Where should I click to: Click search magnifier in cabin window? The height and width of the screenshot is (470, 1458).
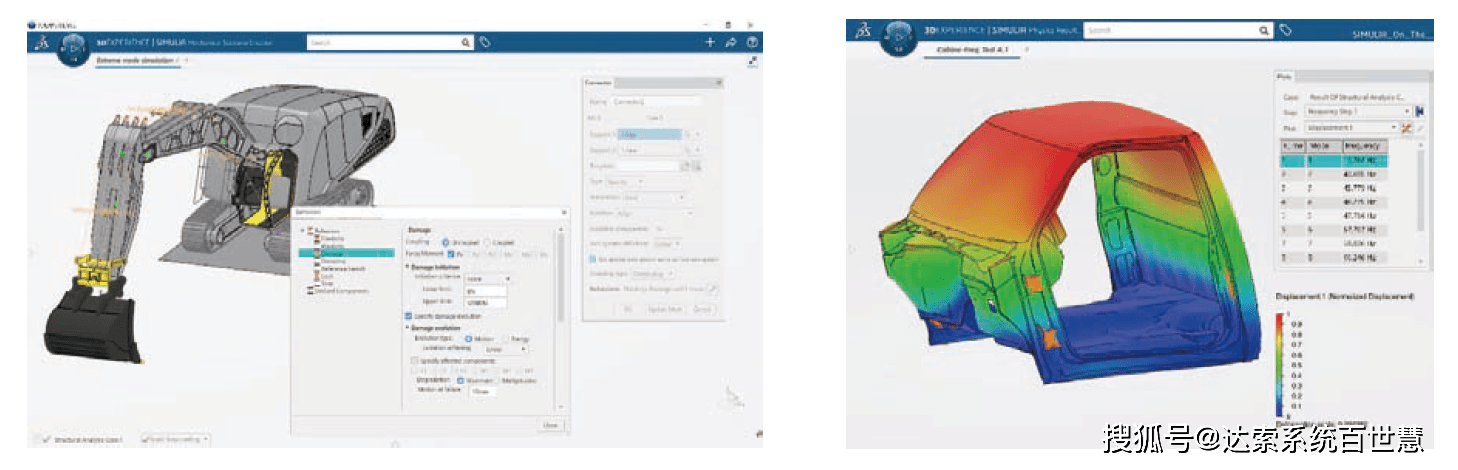[1264, 31]
